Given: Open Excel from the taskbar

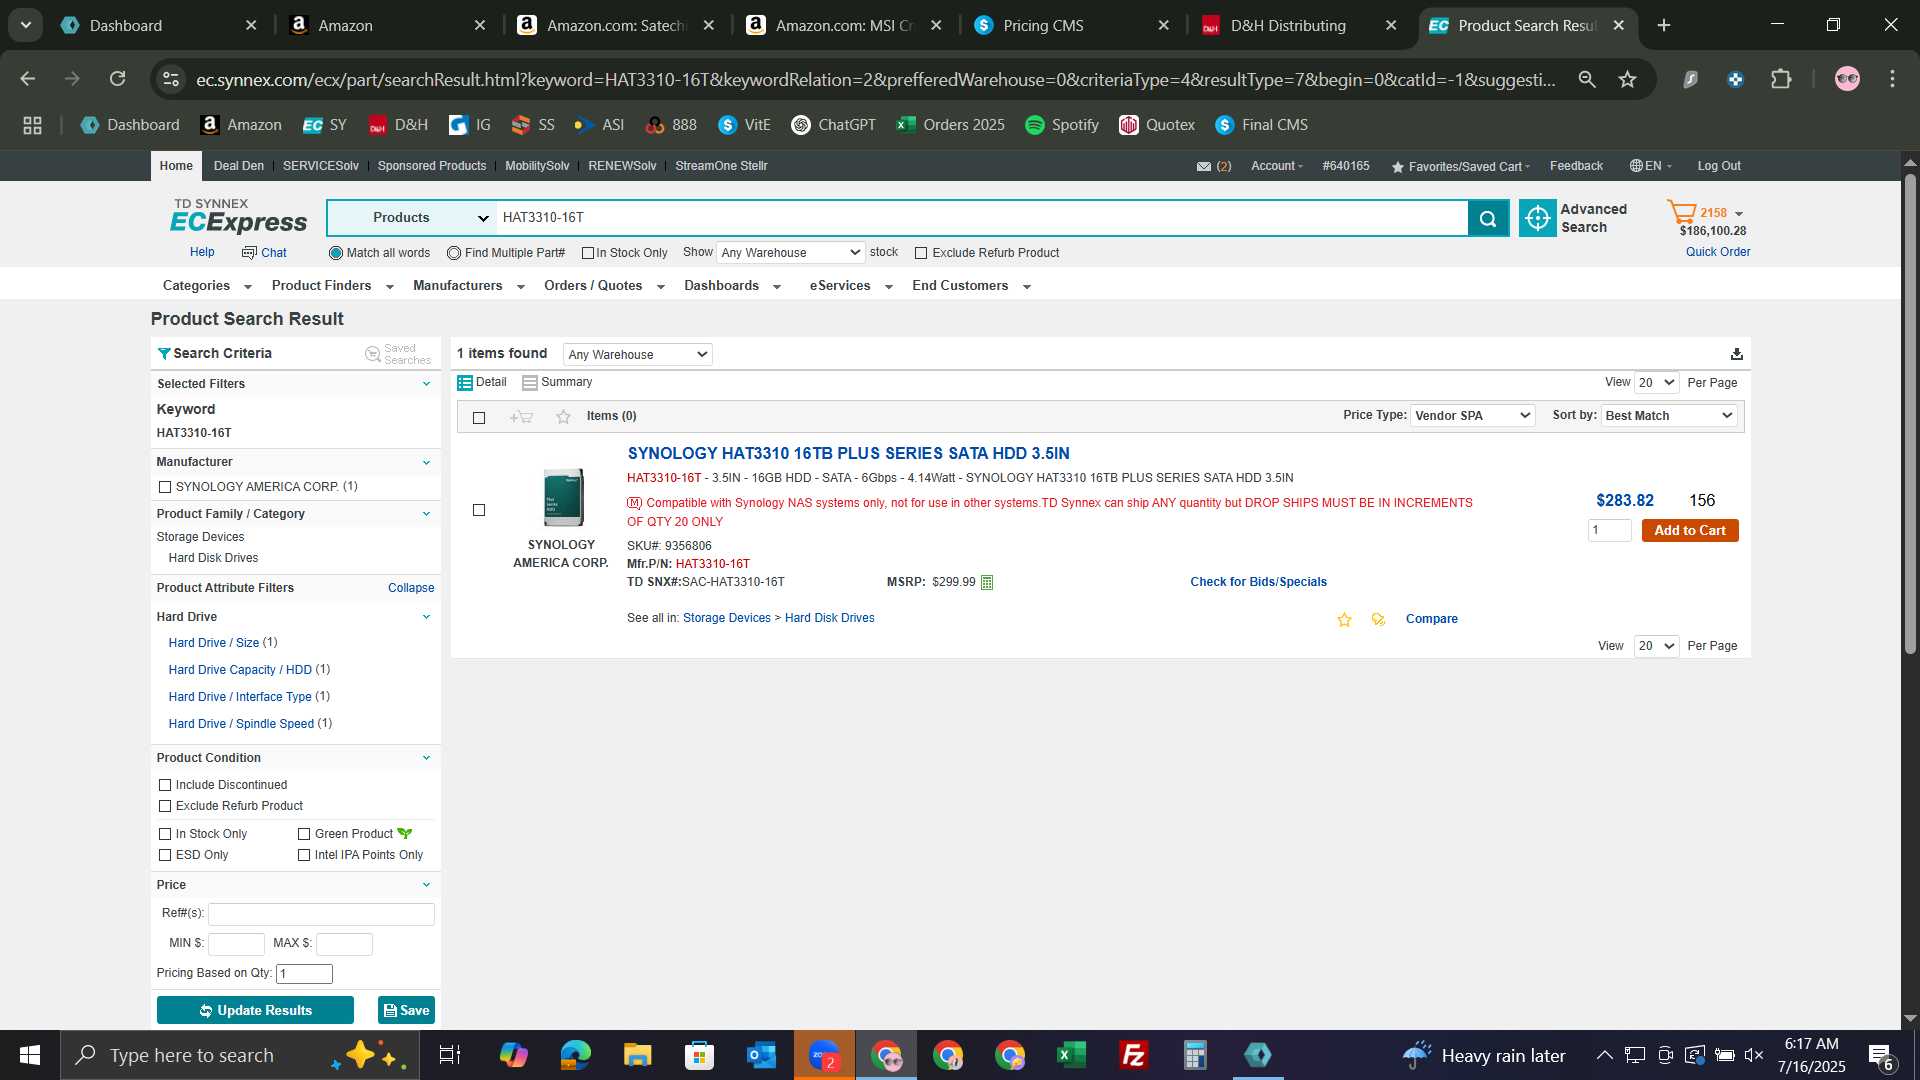Looking at the screenshot, I should coord(1071,1055).
